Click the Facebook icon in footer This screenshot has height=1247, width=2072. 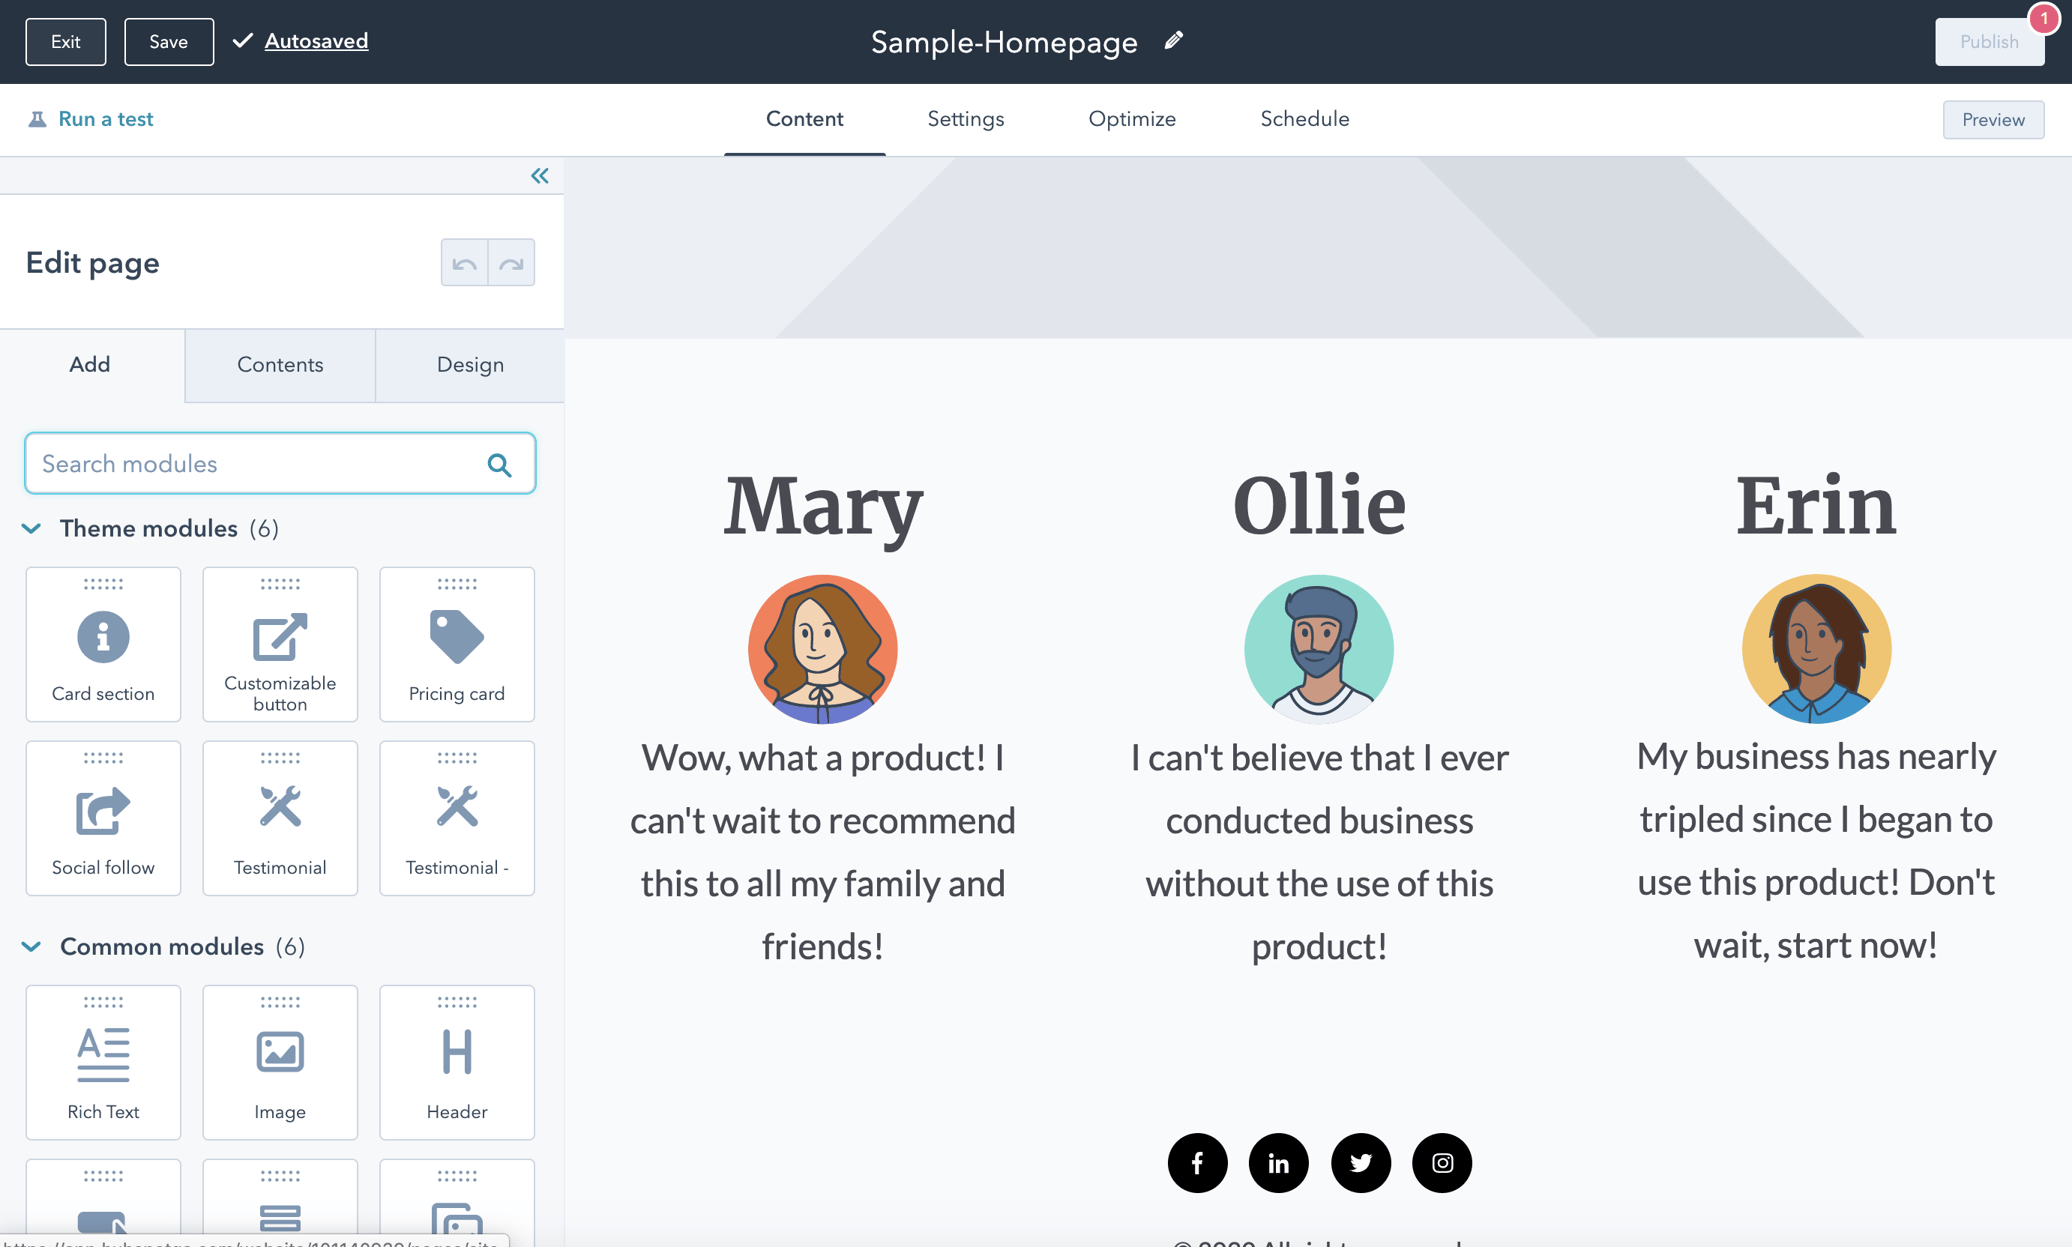click(1197, 1163)
